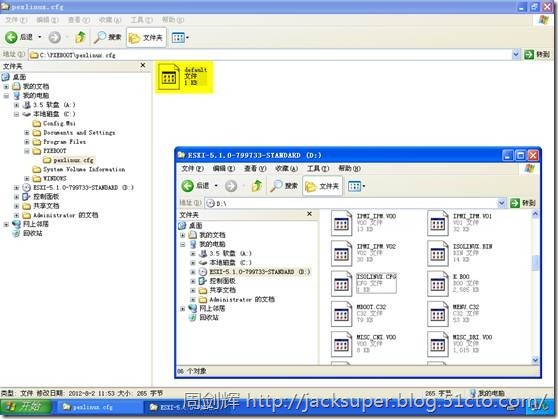The image size is (558, 419).
Task: Go up one level in ESXI D: window
Action: pos(257,186)
